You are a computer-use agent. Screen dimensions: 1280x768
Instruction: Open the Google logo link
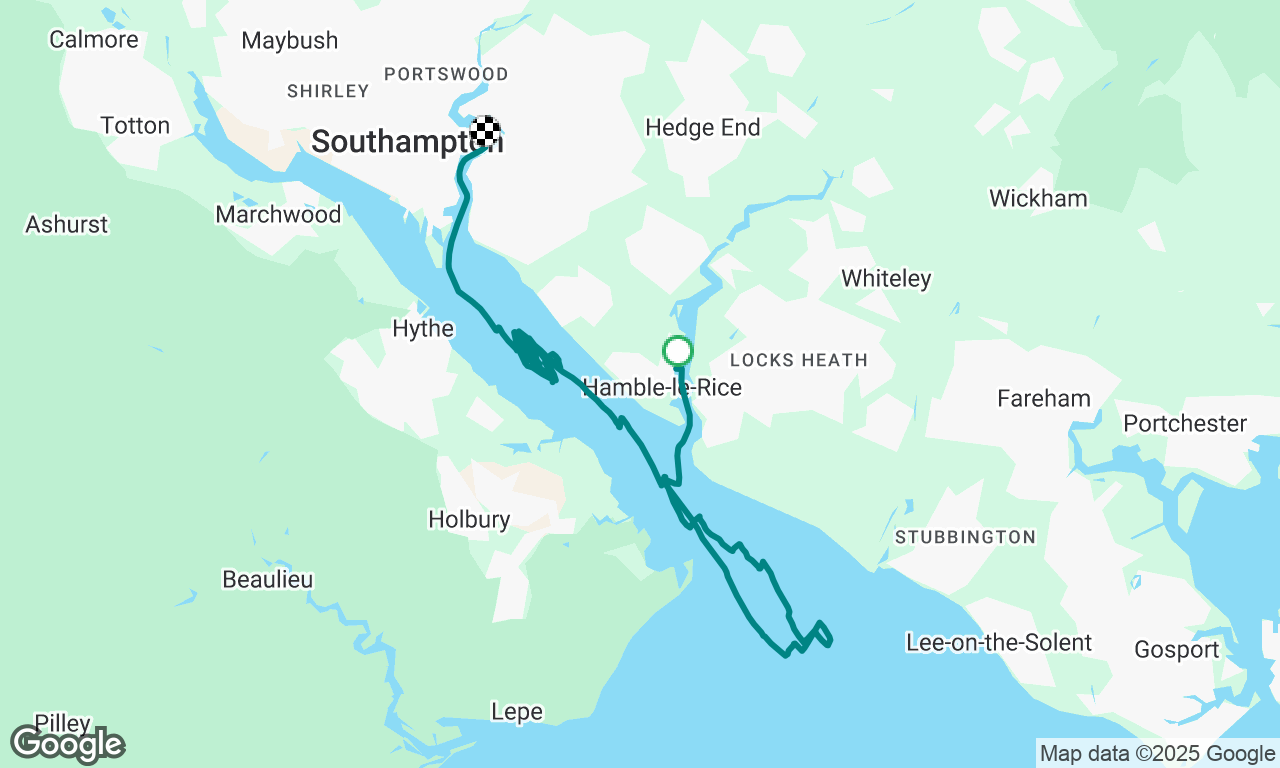(x=68, y=744)
